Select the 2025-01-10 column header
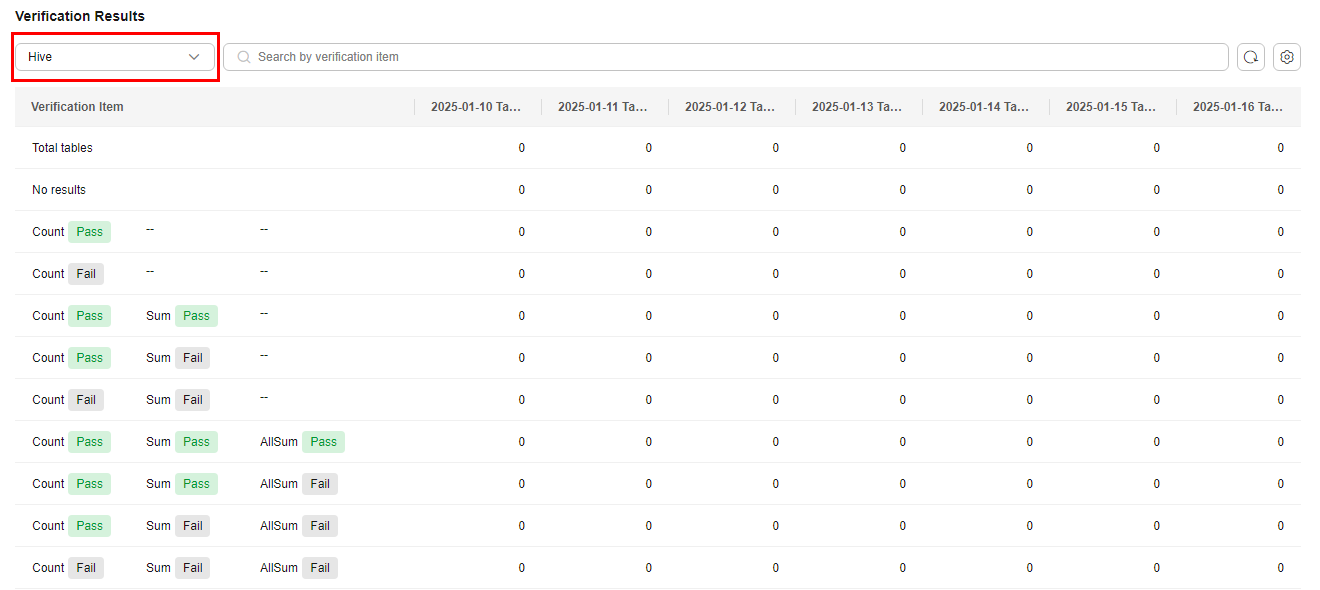Viewport: 1320px width, 590px height. 477,107
